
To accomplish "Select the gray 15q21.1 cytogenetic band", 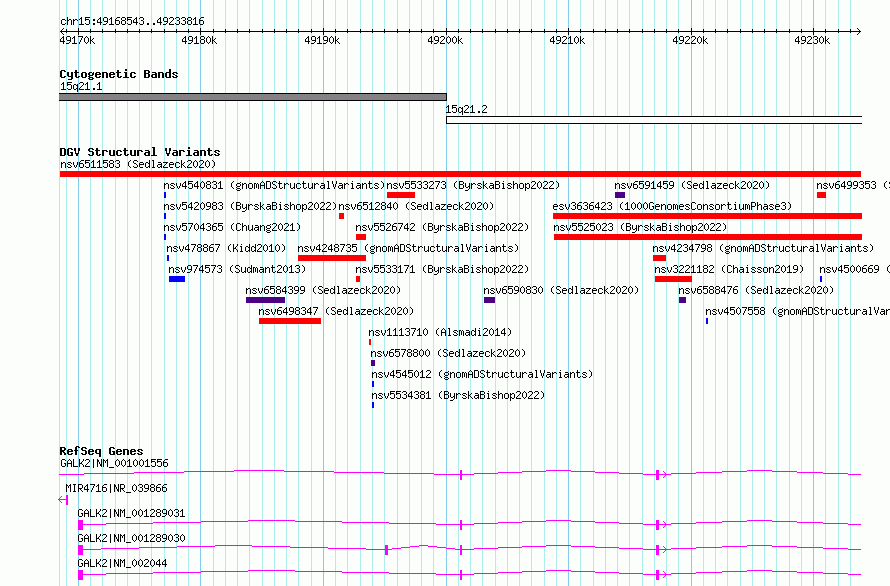I will click(x=253, y=97).
